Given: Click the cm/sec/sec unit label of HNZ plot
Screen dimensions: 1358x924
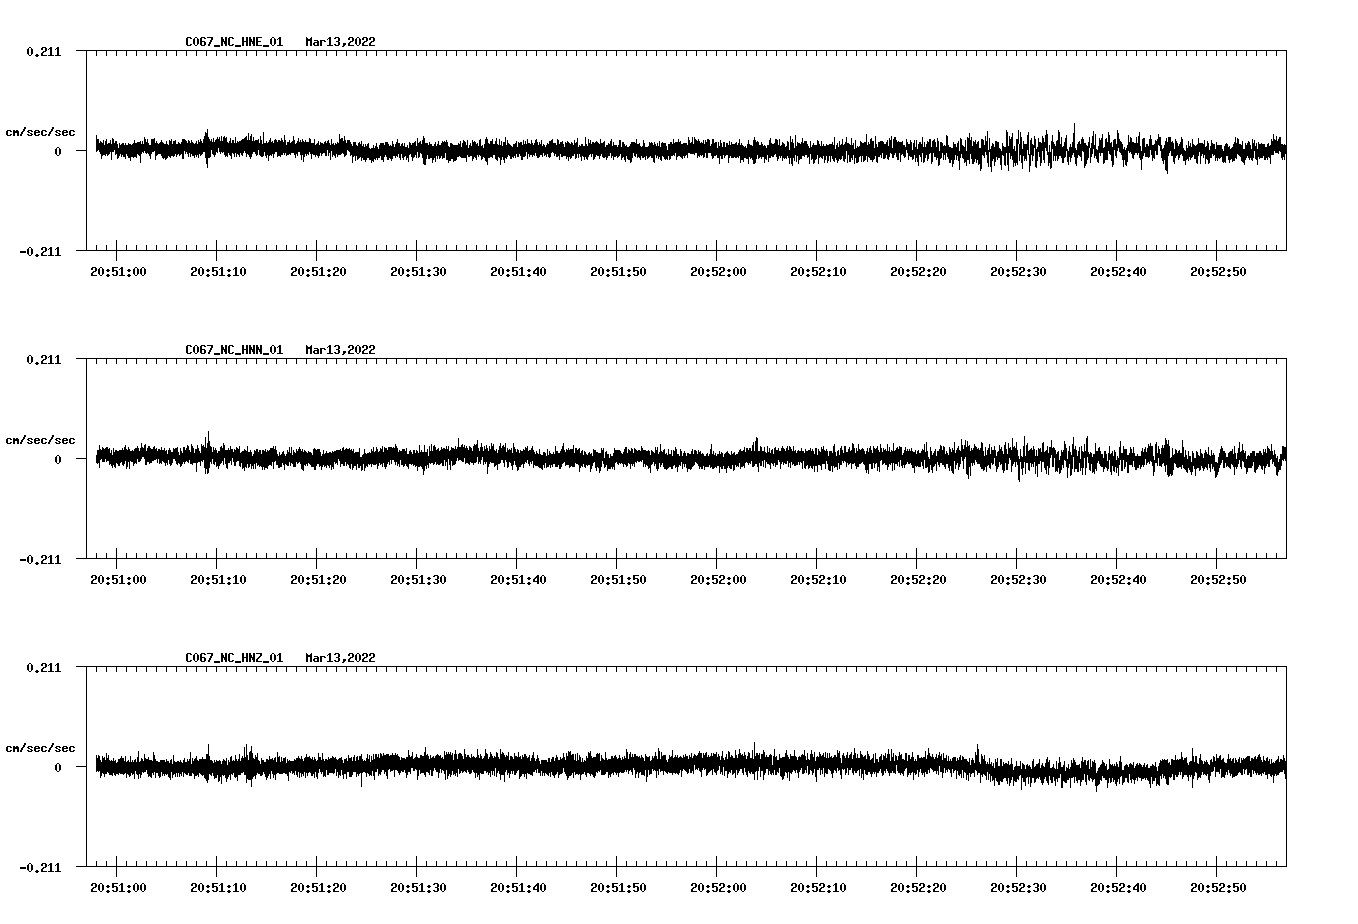Looking at the screenshot, I should click(40, 748).
